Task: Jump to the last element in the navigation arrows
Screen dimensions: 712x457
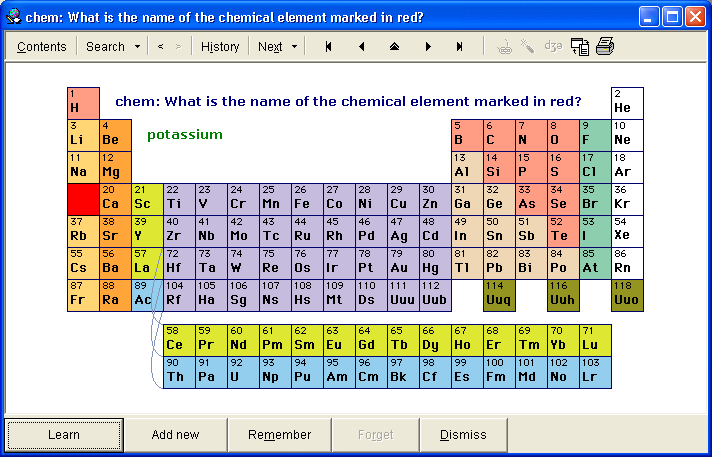Action: pos(460,47)
